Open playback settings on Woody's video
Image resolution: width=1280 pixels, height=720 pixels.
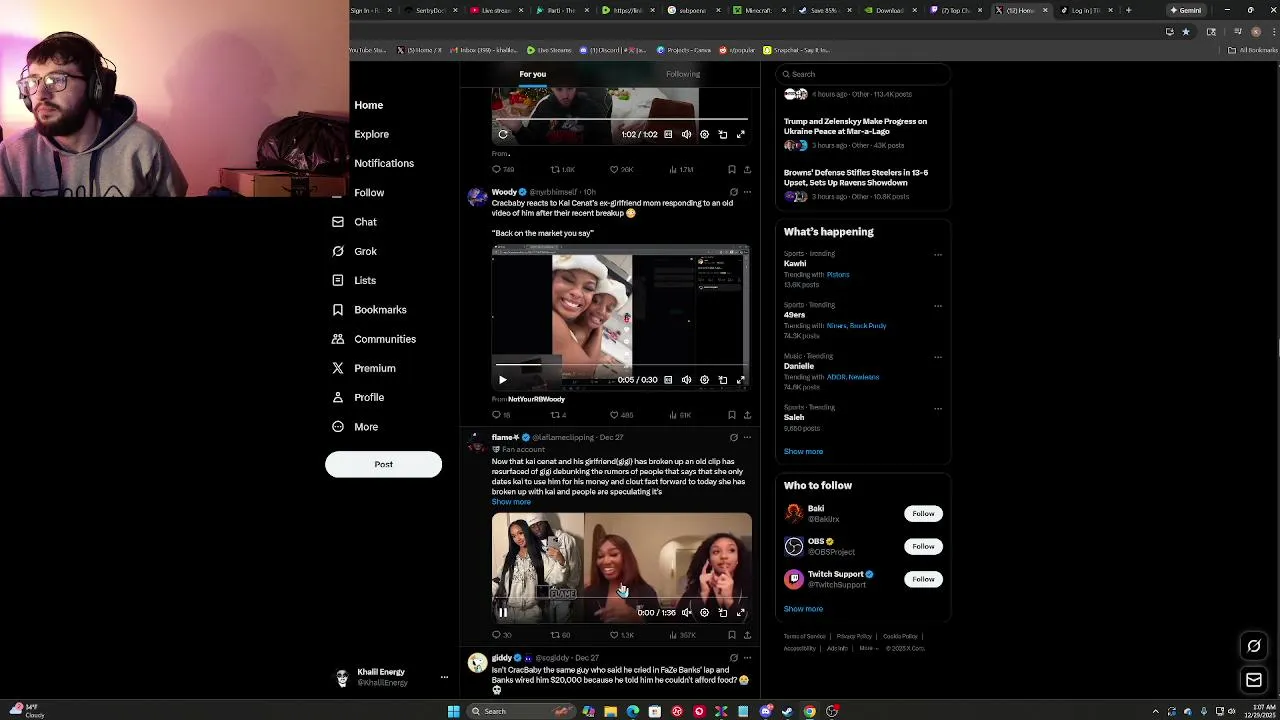704,380
